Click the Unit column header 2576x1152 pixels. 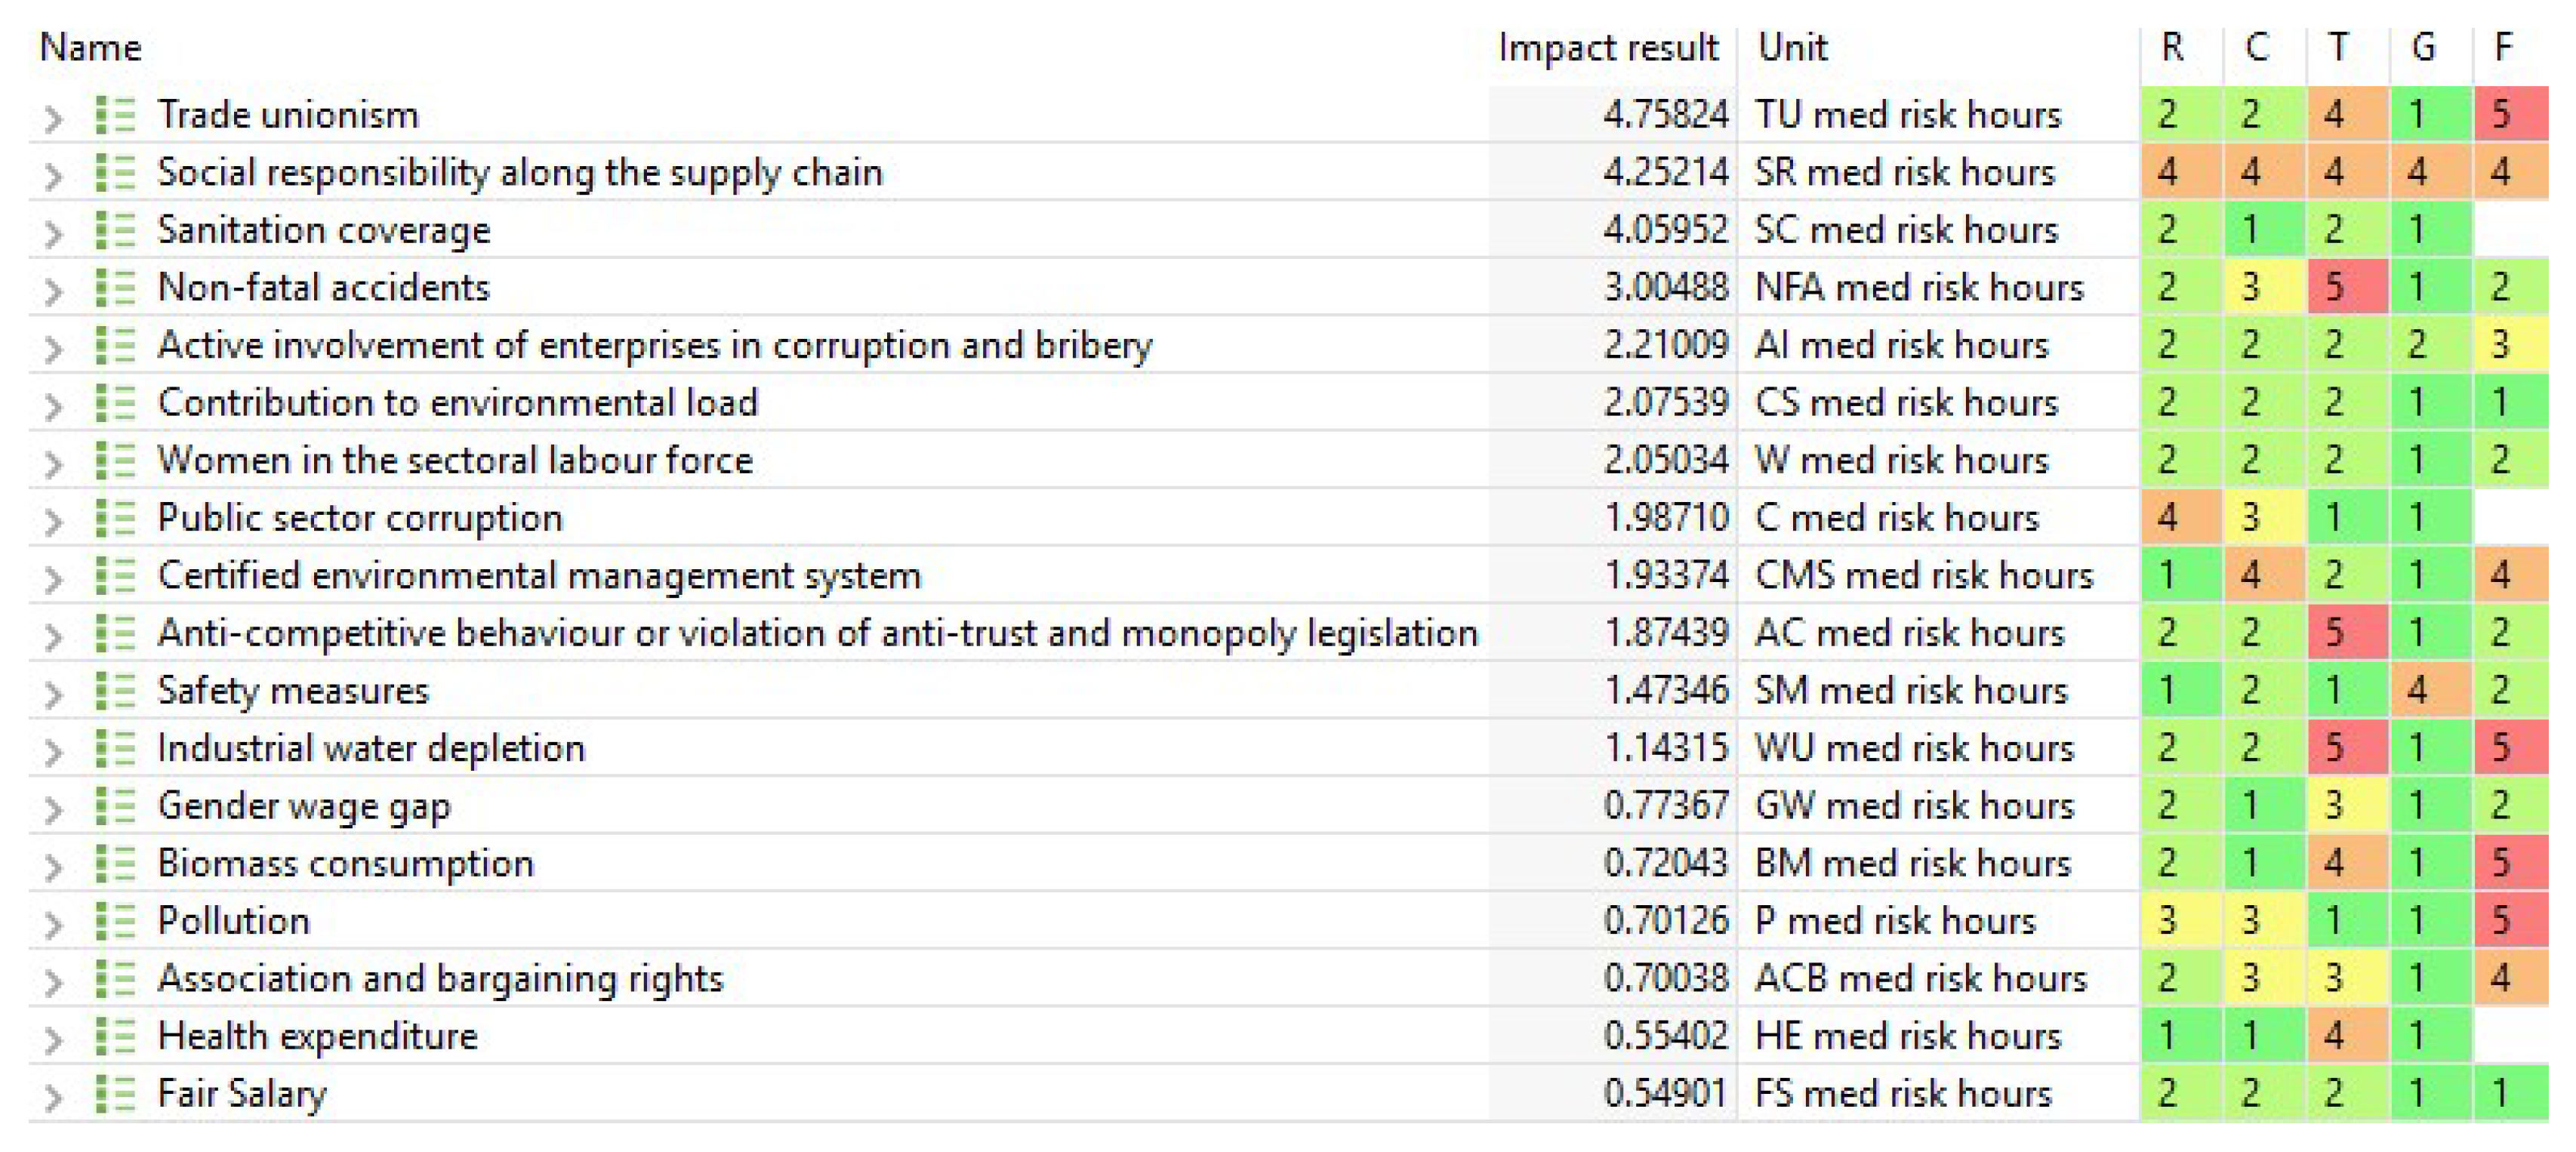point(1792,48)
